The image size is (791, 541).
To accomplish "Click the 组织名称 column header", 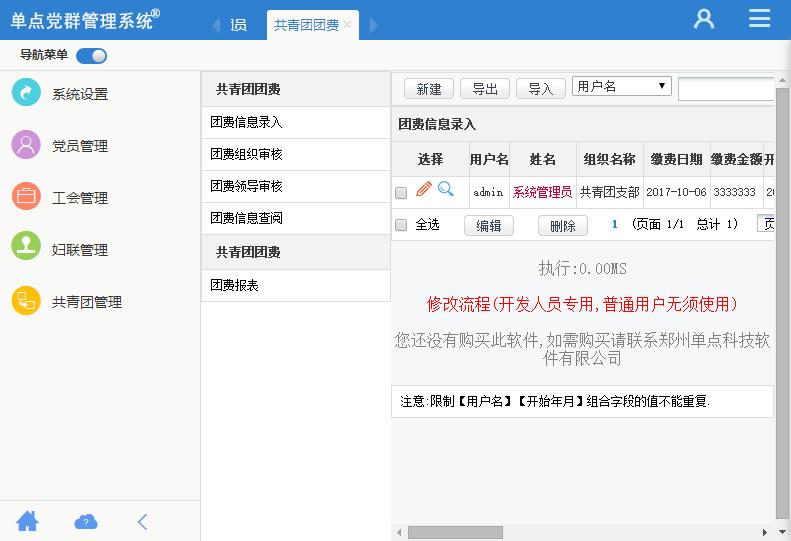I will coord(609,159).
